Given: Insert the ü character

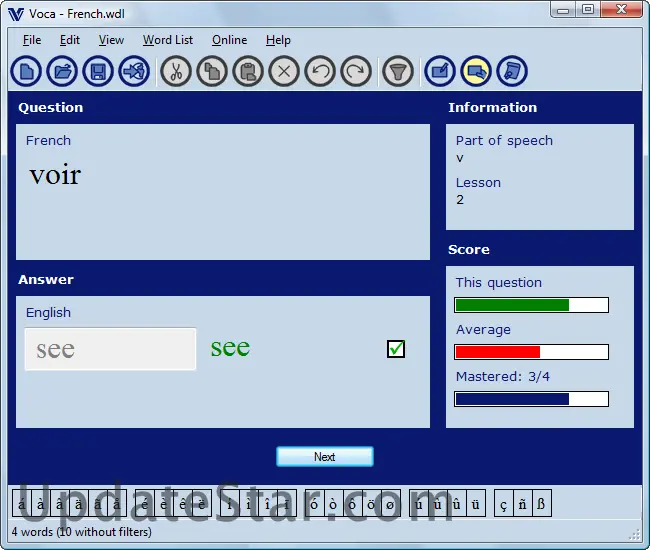Looking at the screenshot, I should tap(476, 503).
